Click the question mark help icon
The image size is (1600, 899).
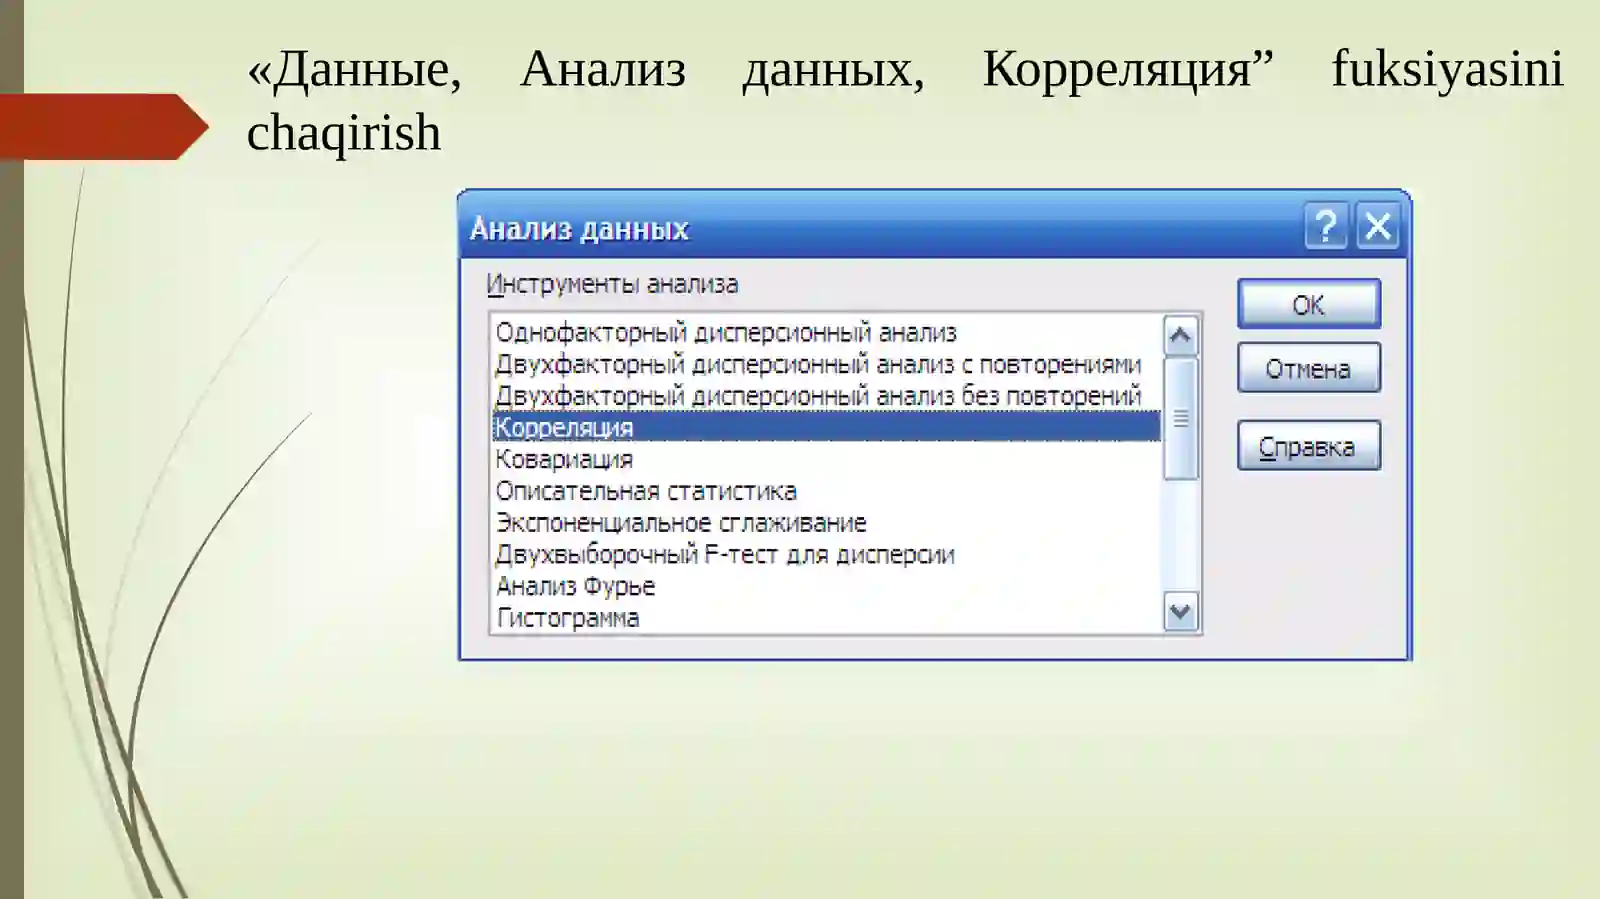pyautogui.click(x=1326, y=226)
